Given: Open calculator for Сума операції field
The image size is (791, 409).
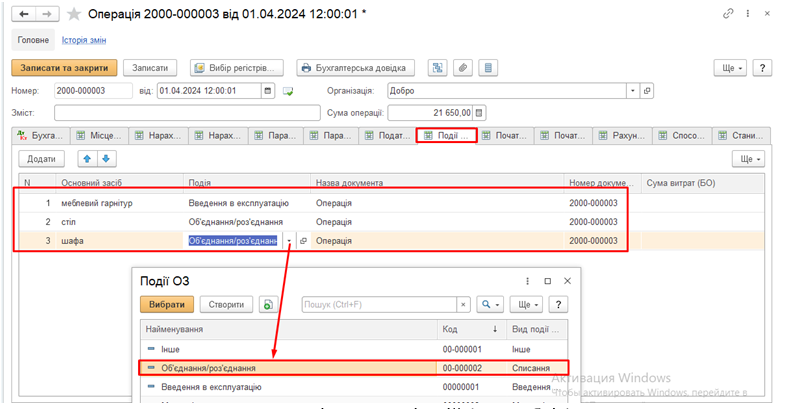Looking at the screenshot, I should coord(479,113).
